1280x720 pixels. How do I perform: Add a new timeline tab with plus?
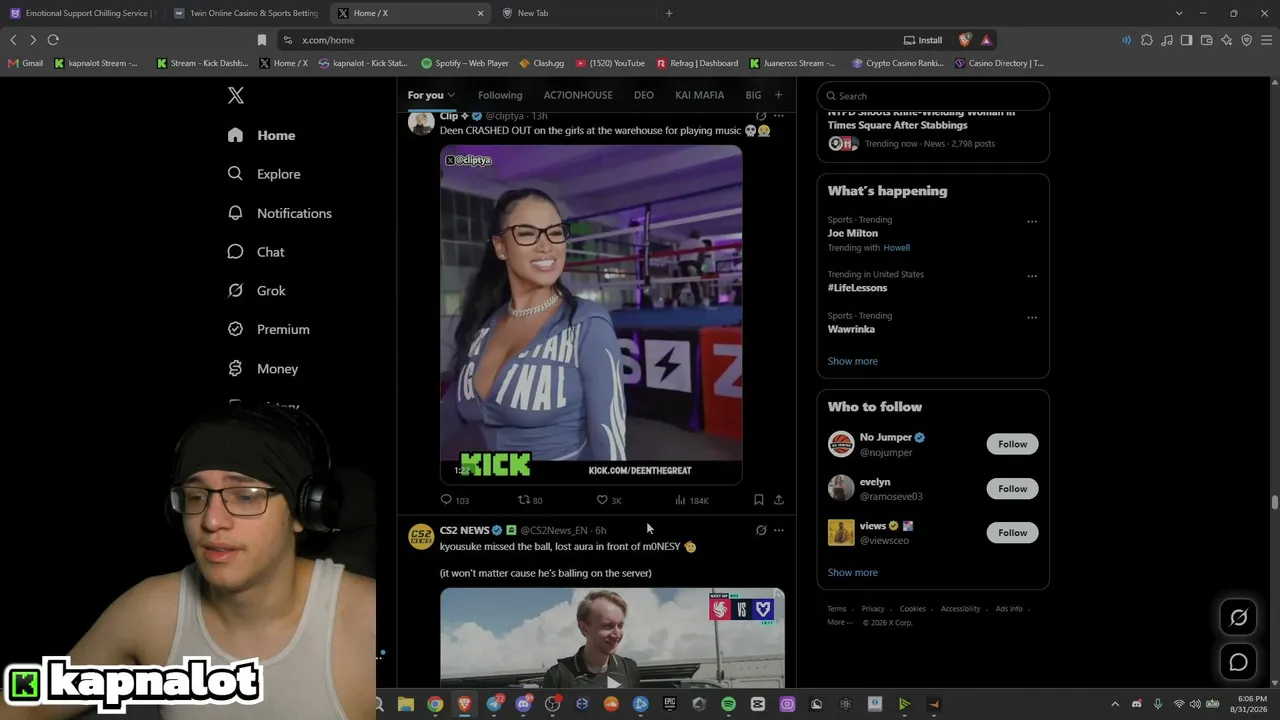778,95
